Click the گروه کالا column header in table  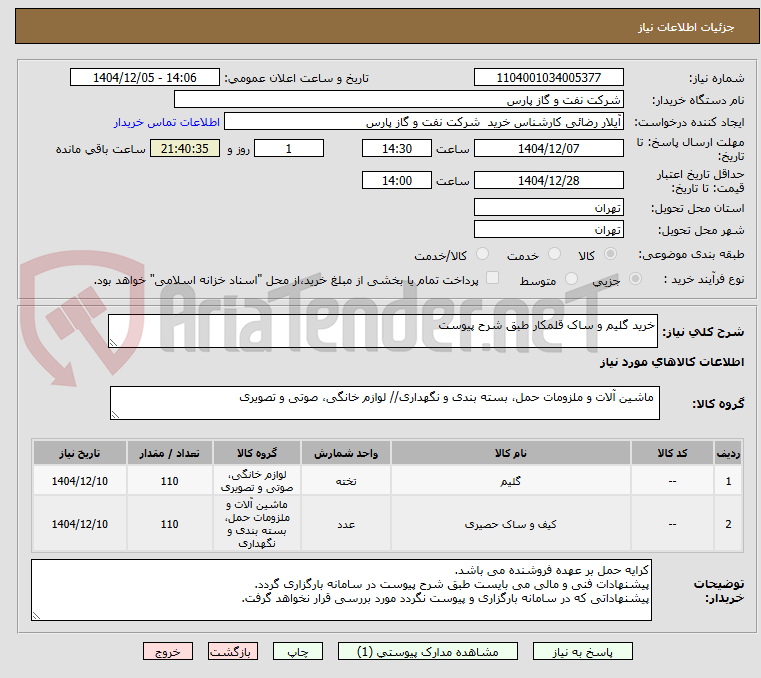tap(257, 453)
